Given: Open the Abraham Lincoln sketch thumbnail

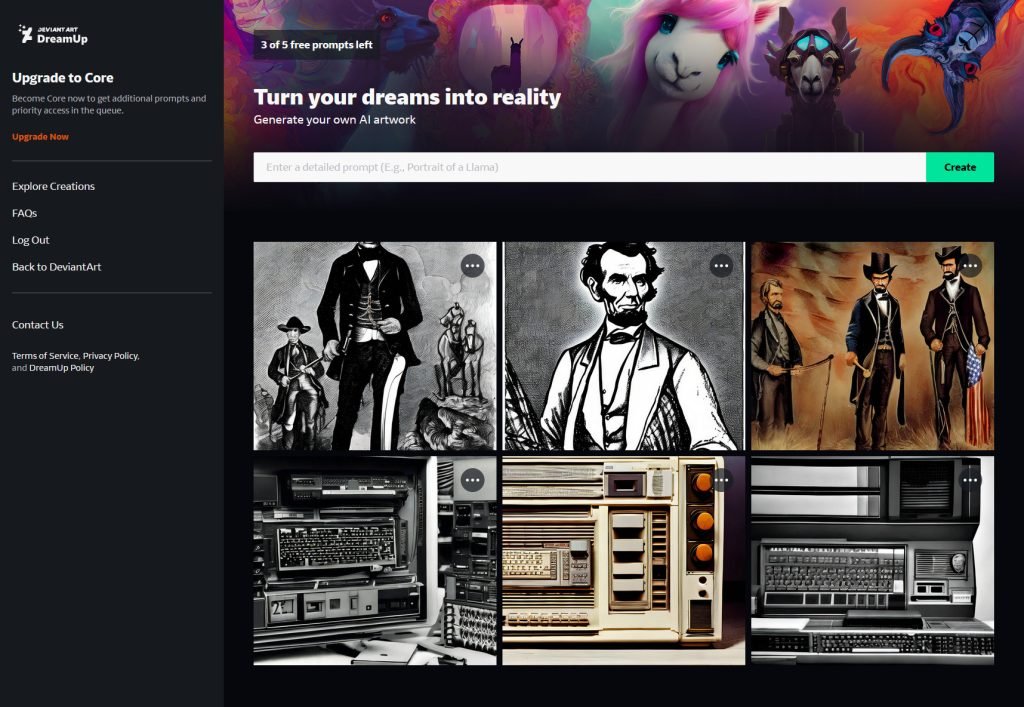Looking at the screenshot, I should (x=623, y=346).
